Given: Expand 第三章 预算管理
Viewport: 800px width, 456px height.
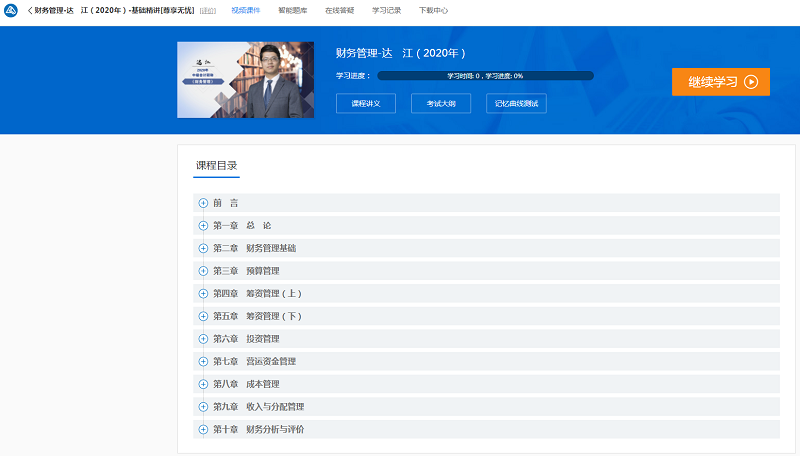Looking at the screenshot, I should tap(203, 271).
